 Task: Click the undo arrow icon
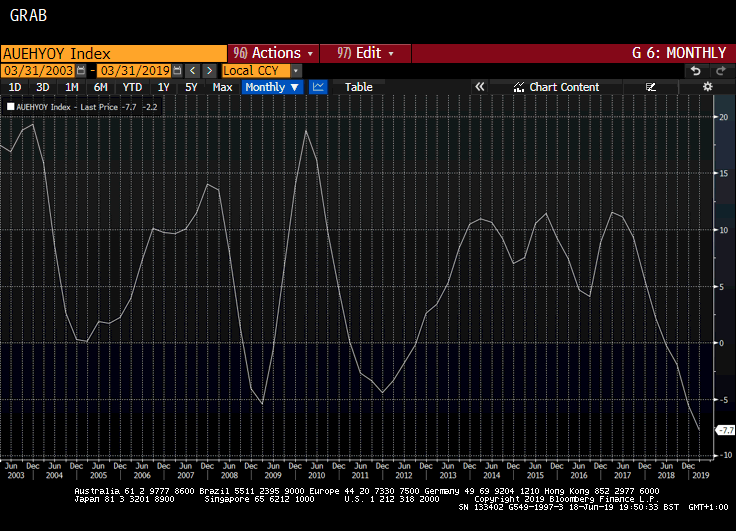click(x=696, y=71)
